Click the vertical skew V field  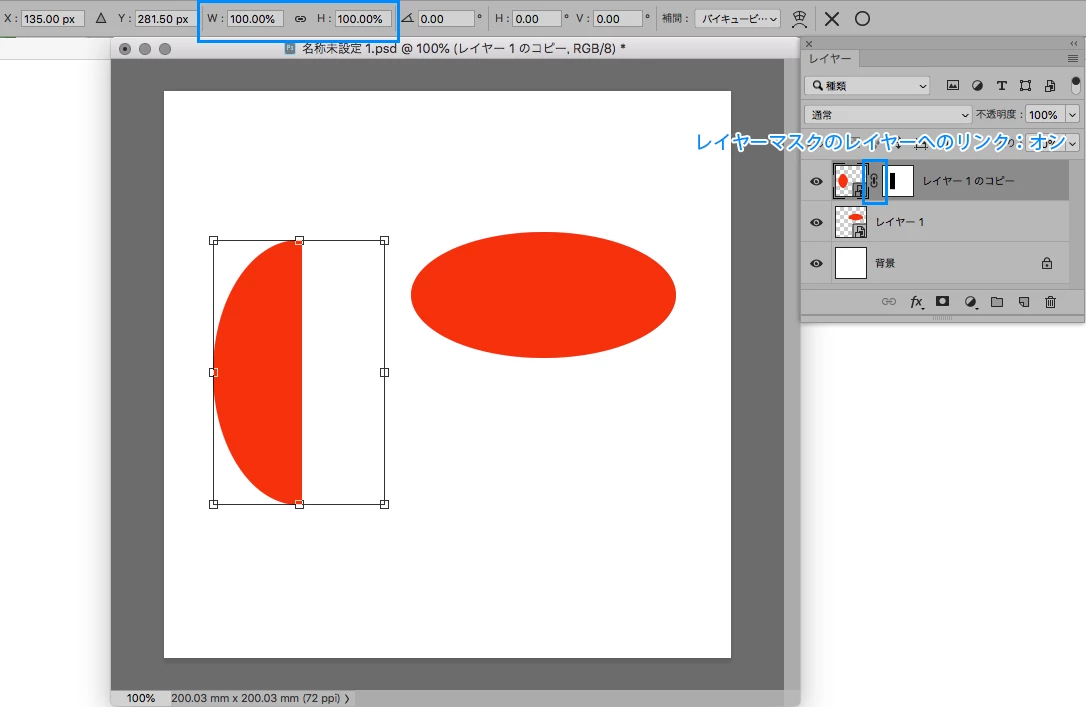(x=618, y=19)
